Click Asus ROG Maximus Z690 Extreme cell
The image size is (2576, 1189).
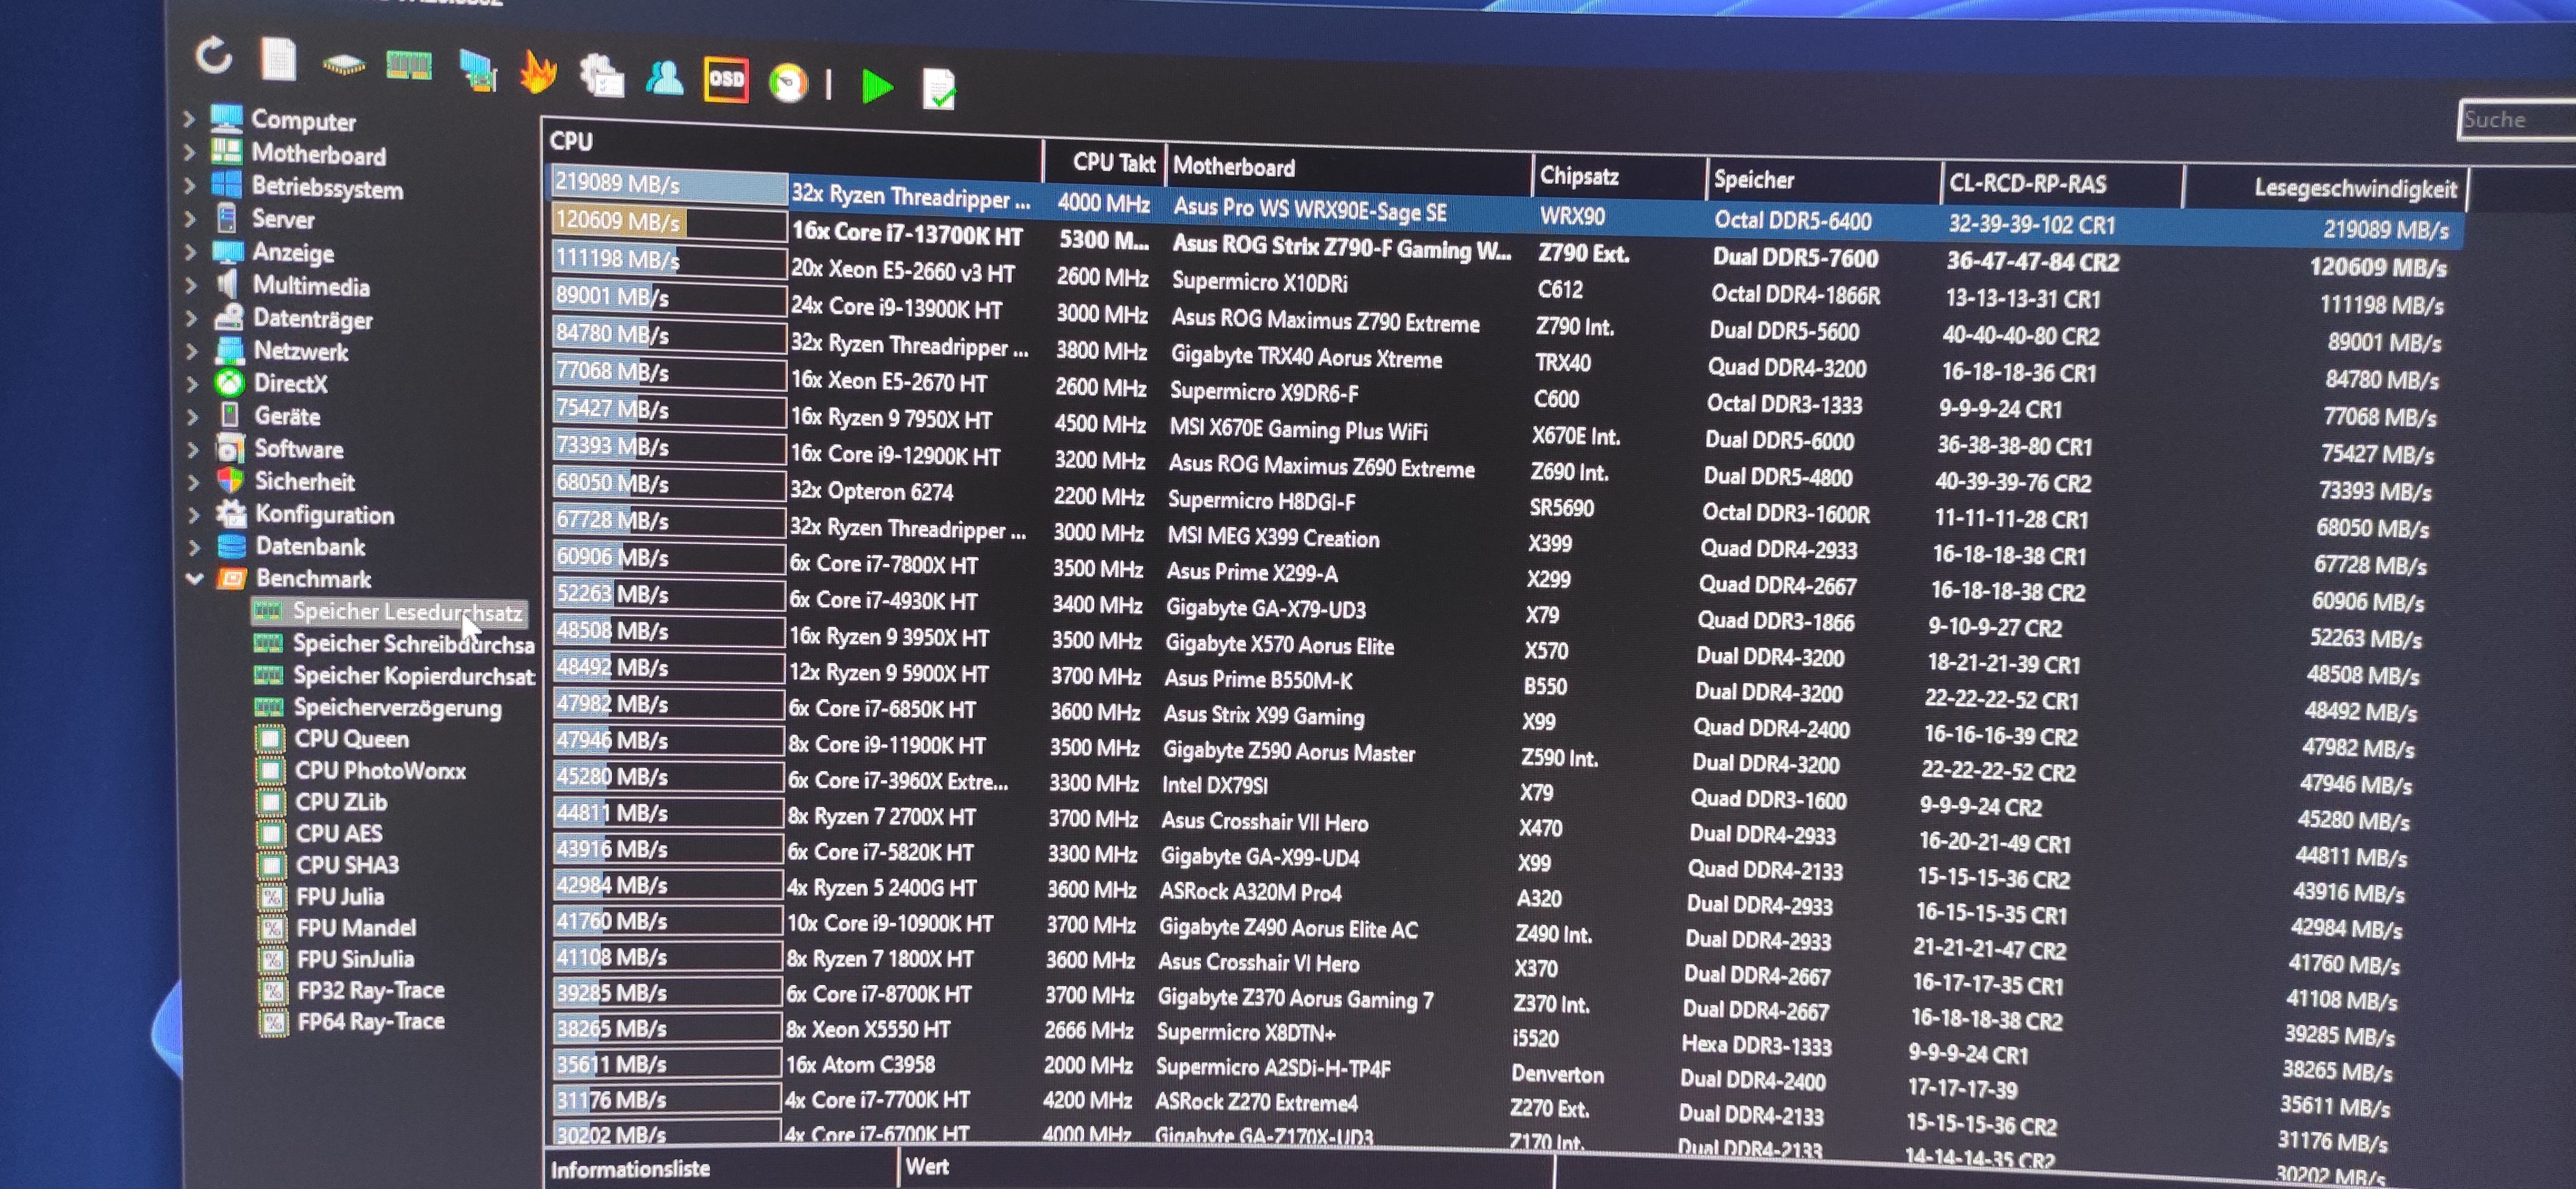pos(1321,467)
